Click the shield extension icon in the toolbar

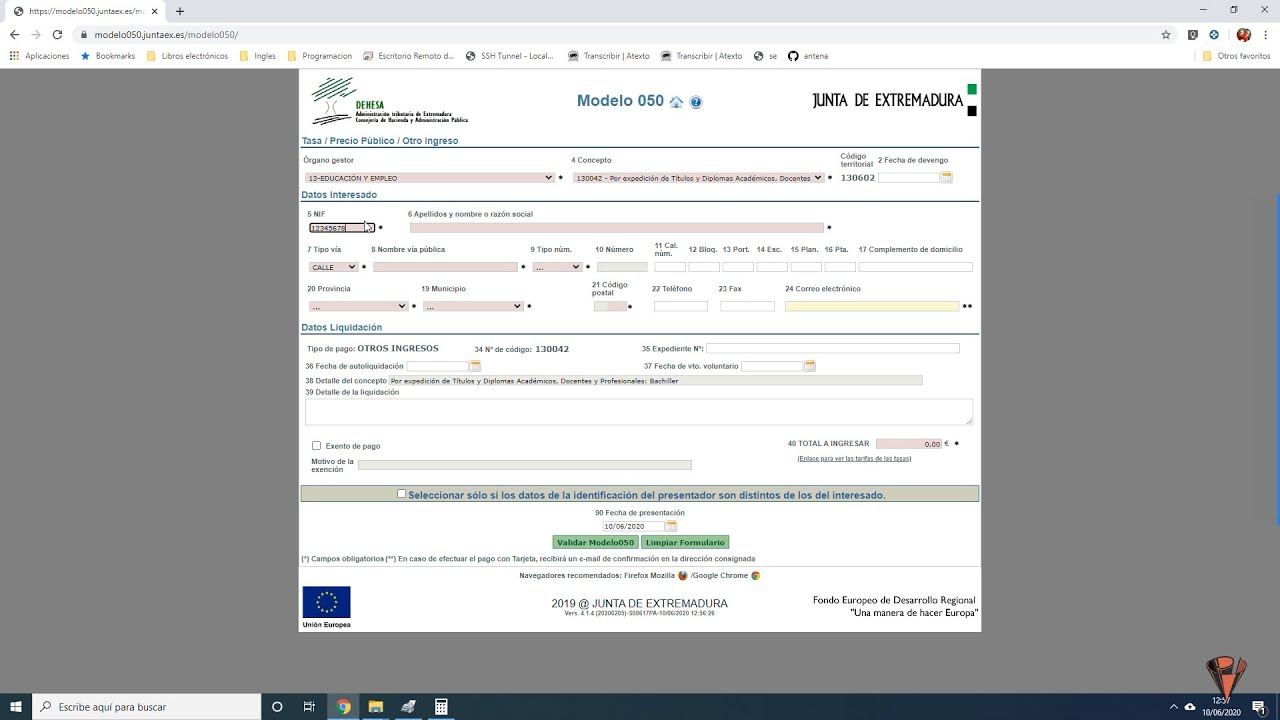(1193, 34)
